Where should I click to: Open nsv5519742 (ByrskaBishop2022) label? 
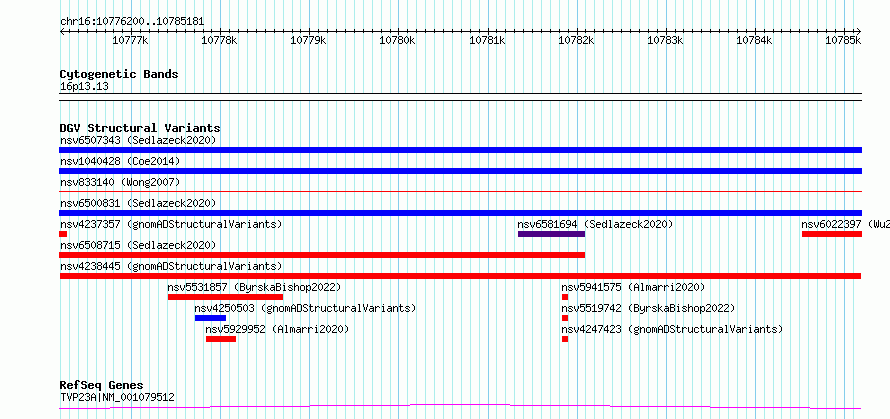pyautogui.click(x=648, y=308)
